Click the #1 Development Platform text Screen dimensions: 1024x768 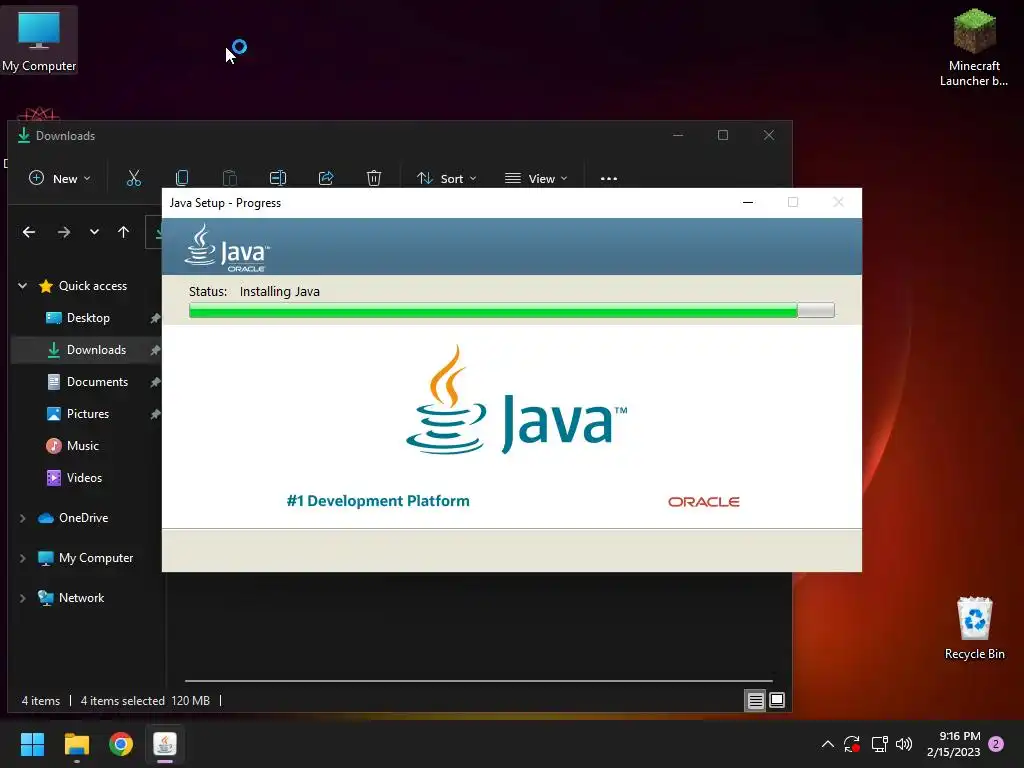click(378, 501)
